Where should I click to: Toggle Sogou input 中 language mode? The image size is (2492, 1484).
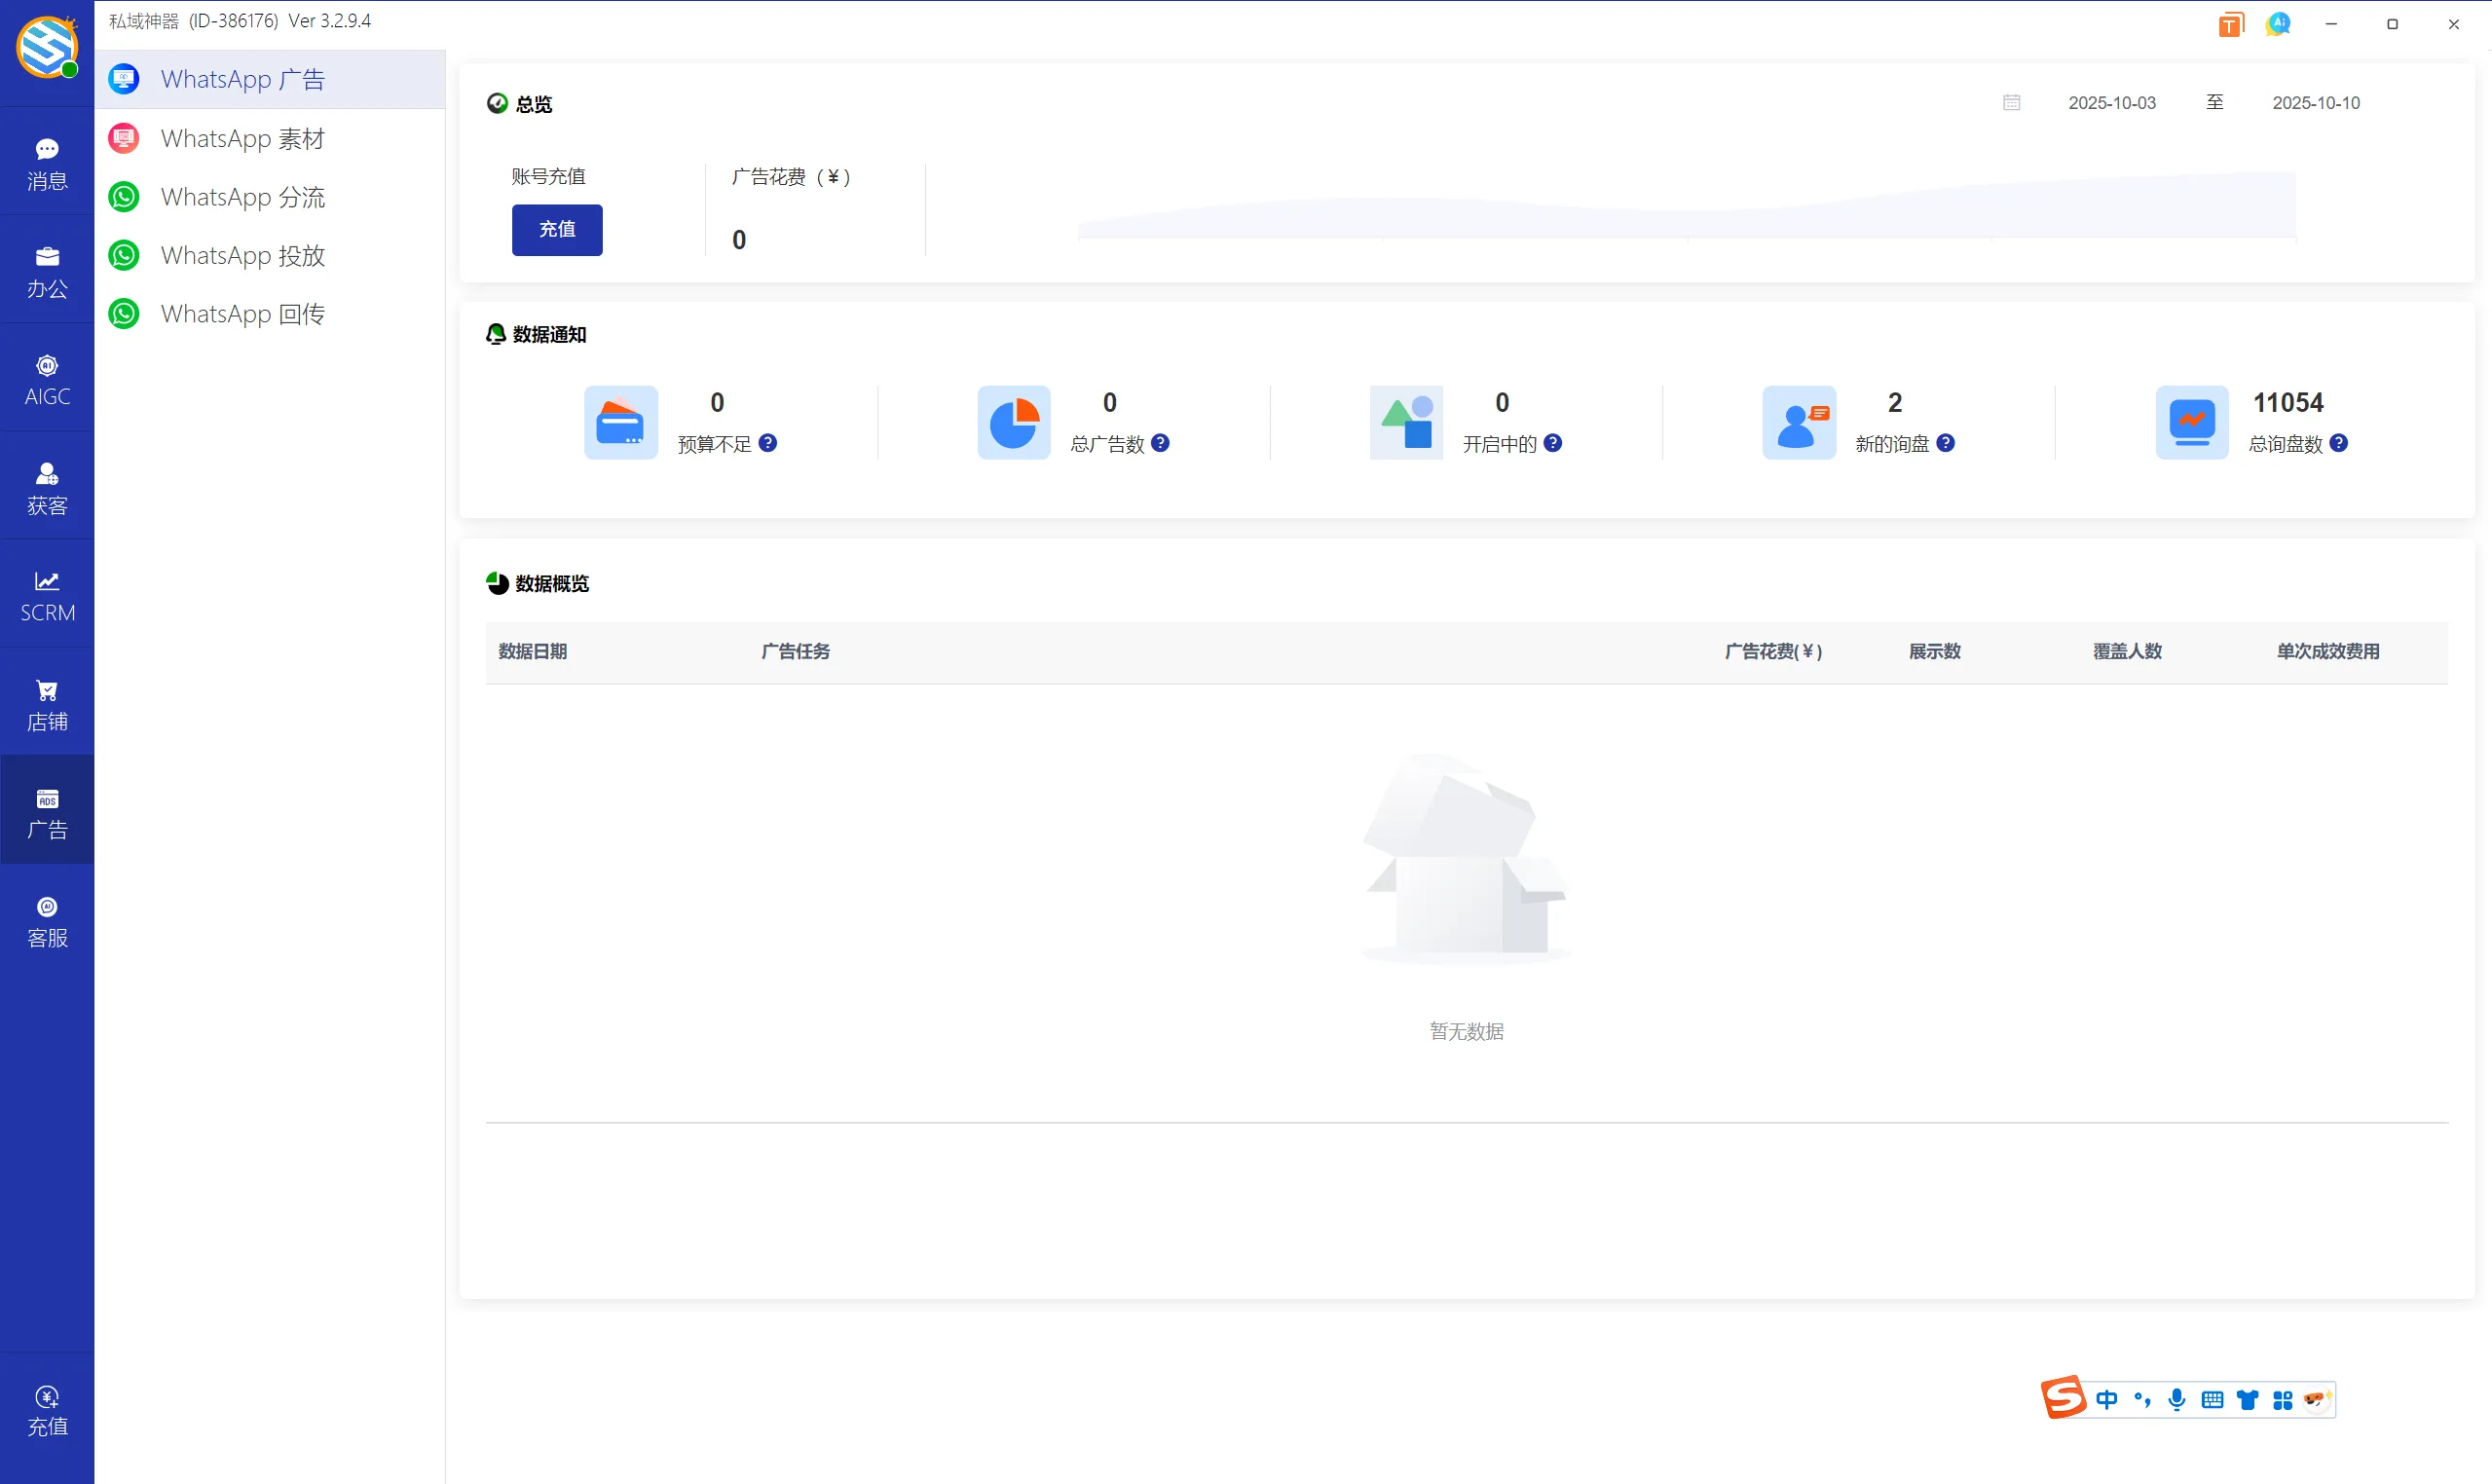[x=2106, y=1399]
